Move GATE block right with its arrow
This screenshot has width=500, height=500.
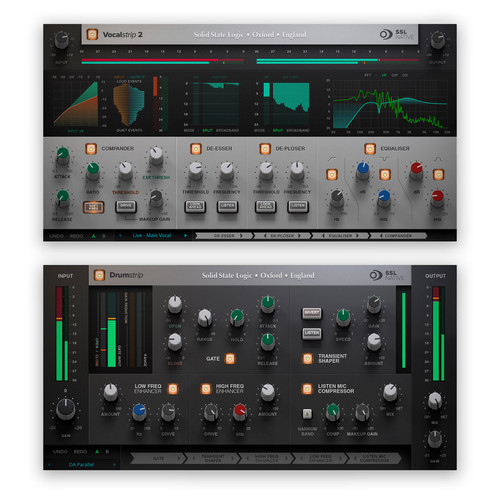pyautogui.click(x=179, y=458)
